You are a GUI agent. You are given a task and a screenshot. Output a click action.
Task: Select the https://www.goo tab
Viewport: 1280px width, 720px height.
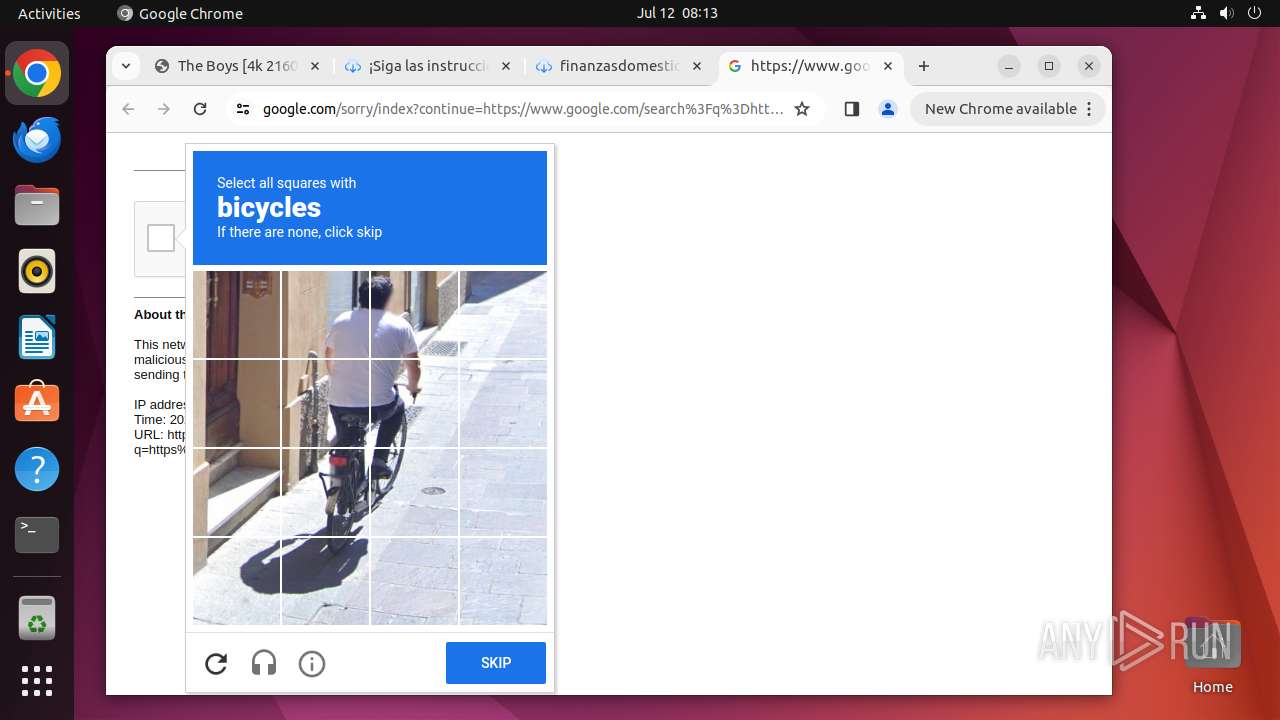[x=810, y=66]
